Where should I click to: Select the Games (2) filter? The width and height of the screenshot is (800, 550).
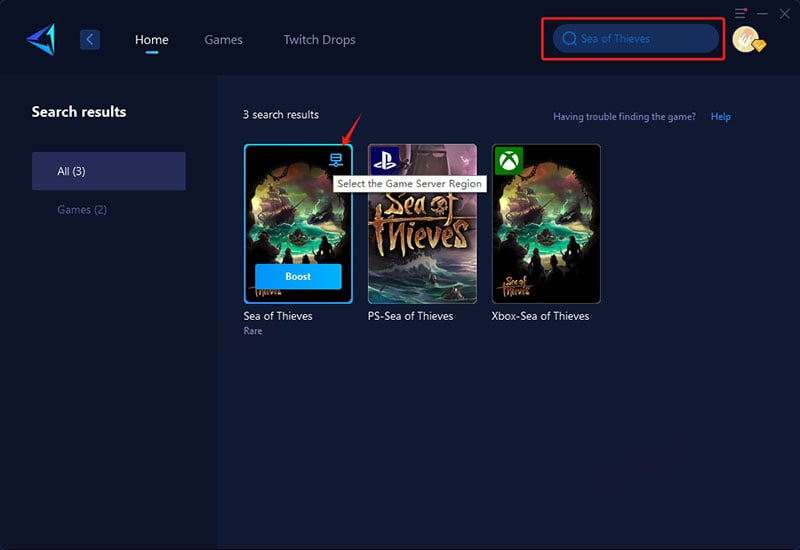point(82,210)
